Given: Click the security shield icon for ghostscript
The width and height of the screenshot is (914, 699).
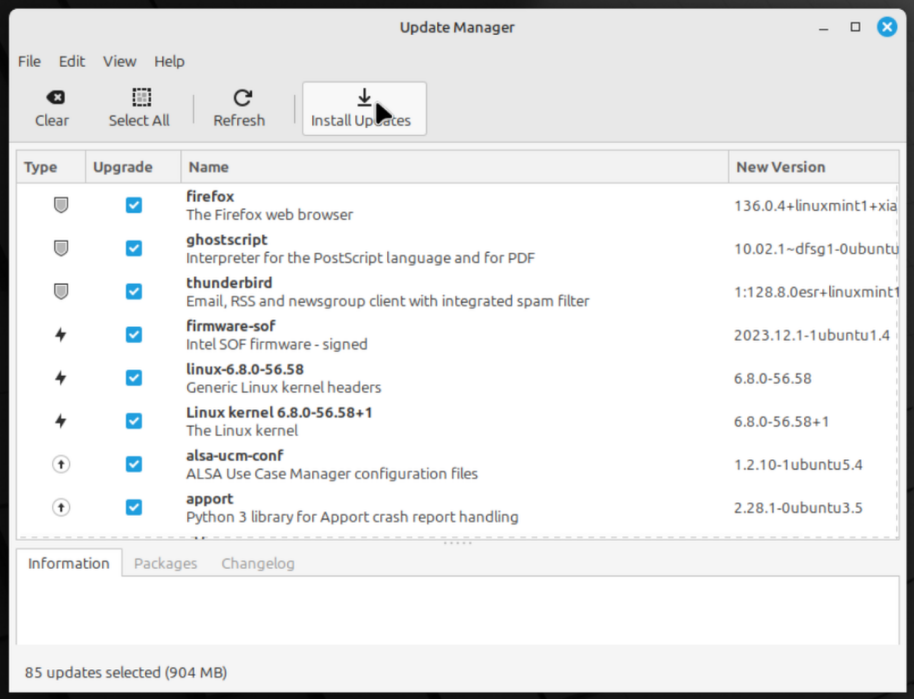Looking at the screenshot, I should (x=61, y=248).
